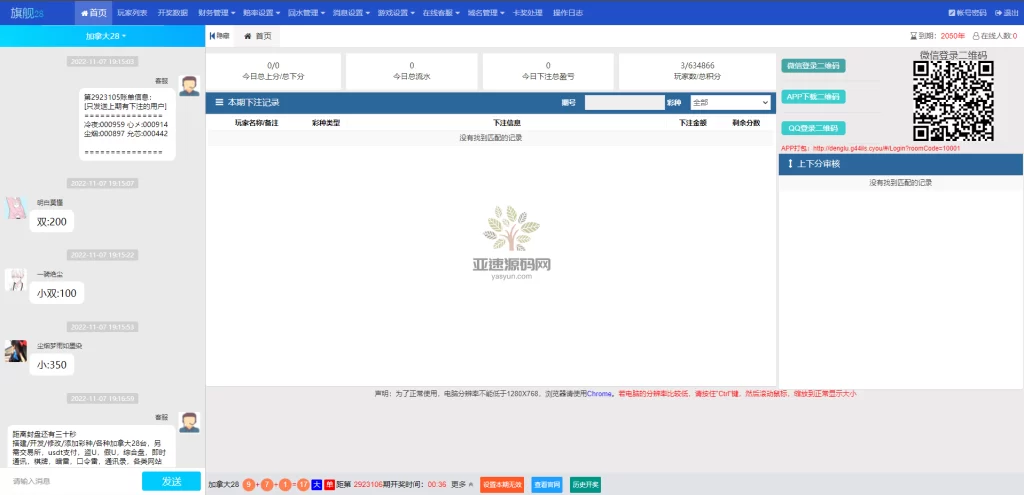Click the 双:200 chat message bubble
This screenshot has height=495, width=1024.
52,221
